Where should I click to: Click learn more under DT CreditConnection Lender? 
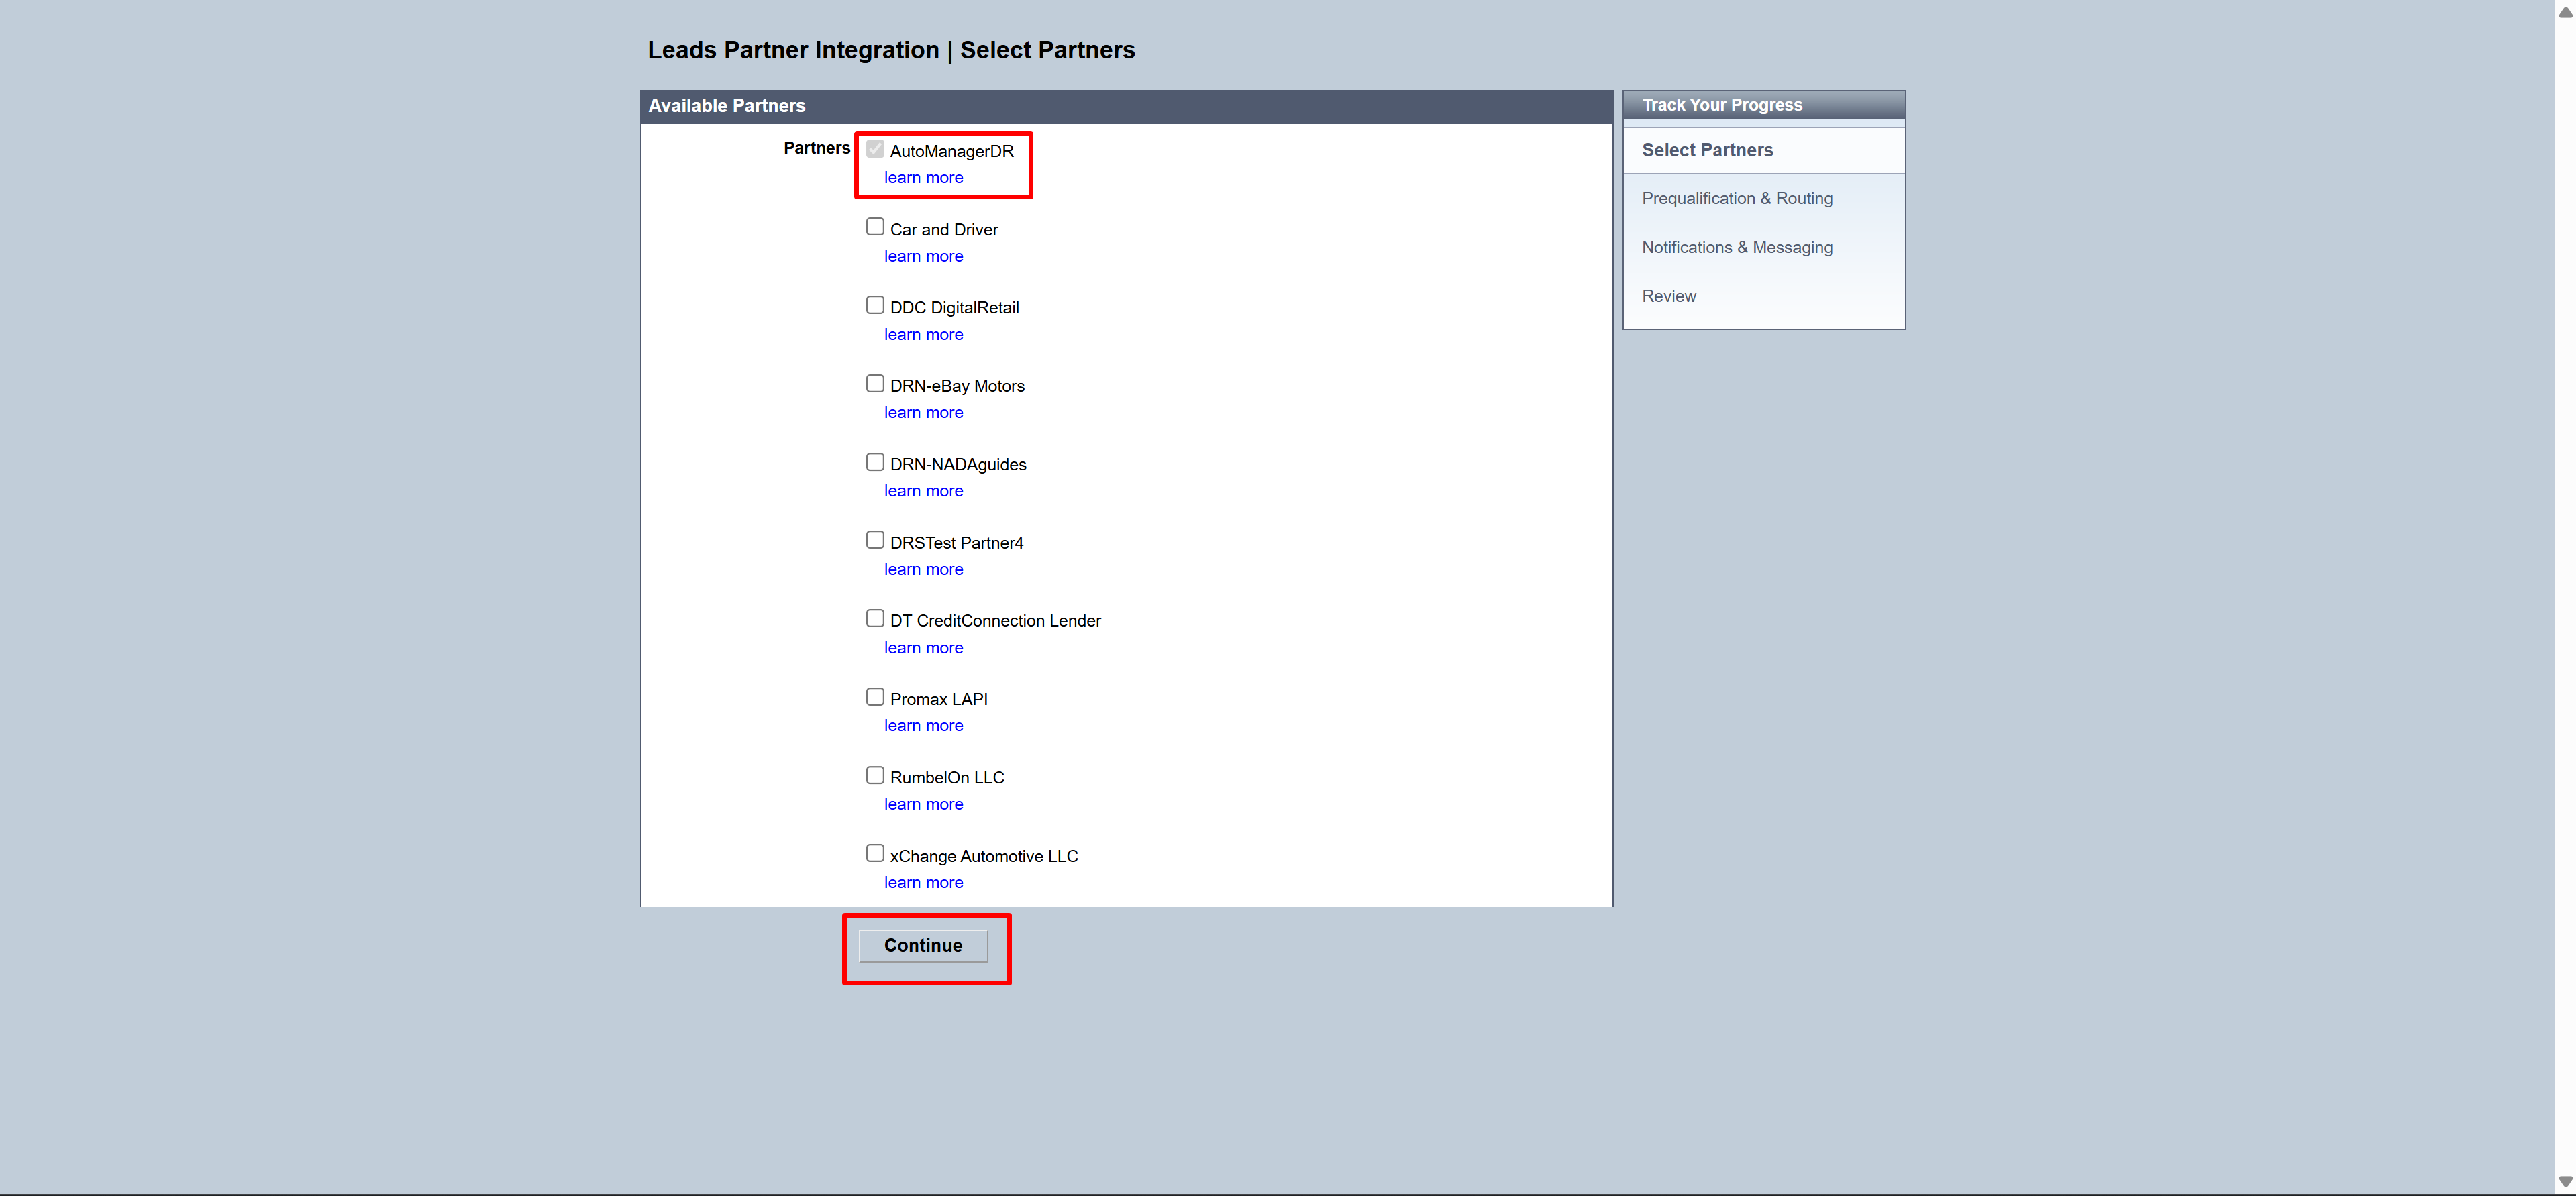[923, 648]
